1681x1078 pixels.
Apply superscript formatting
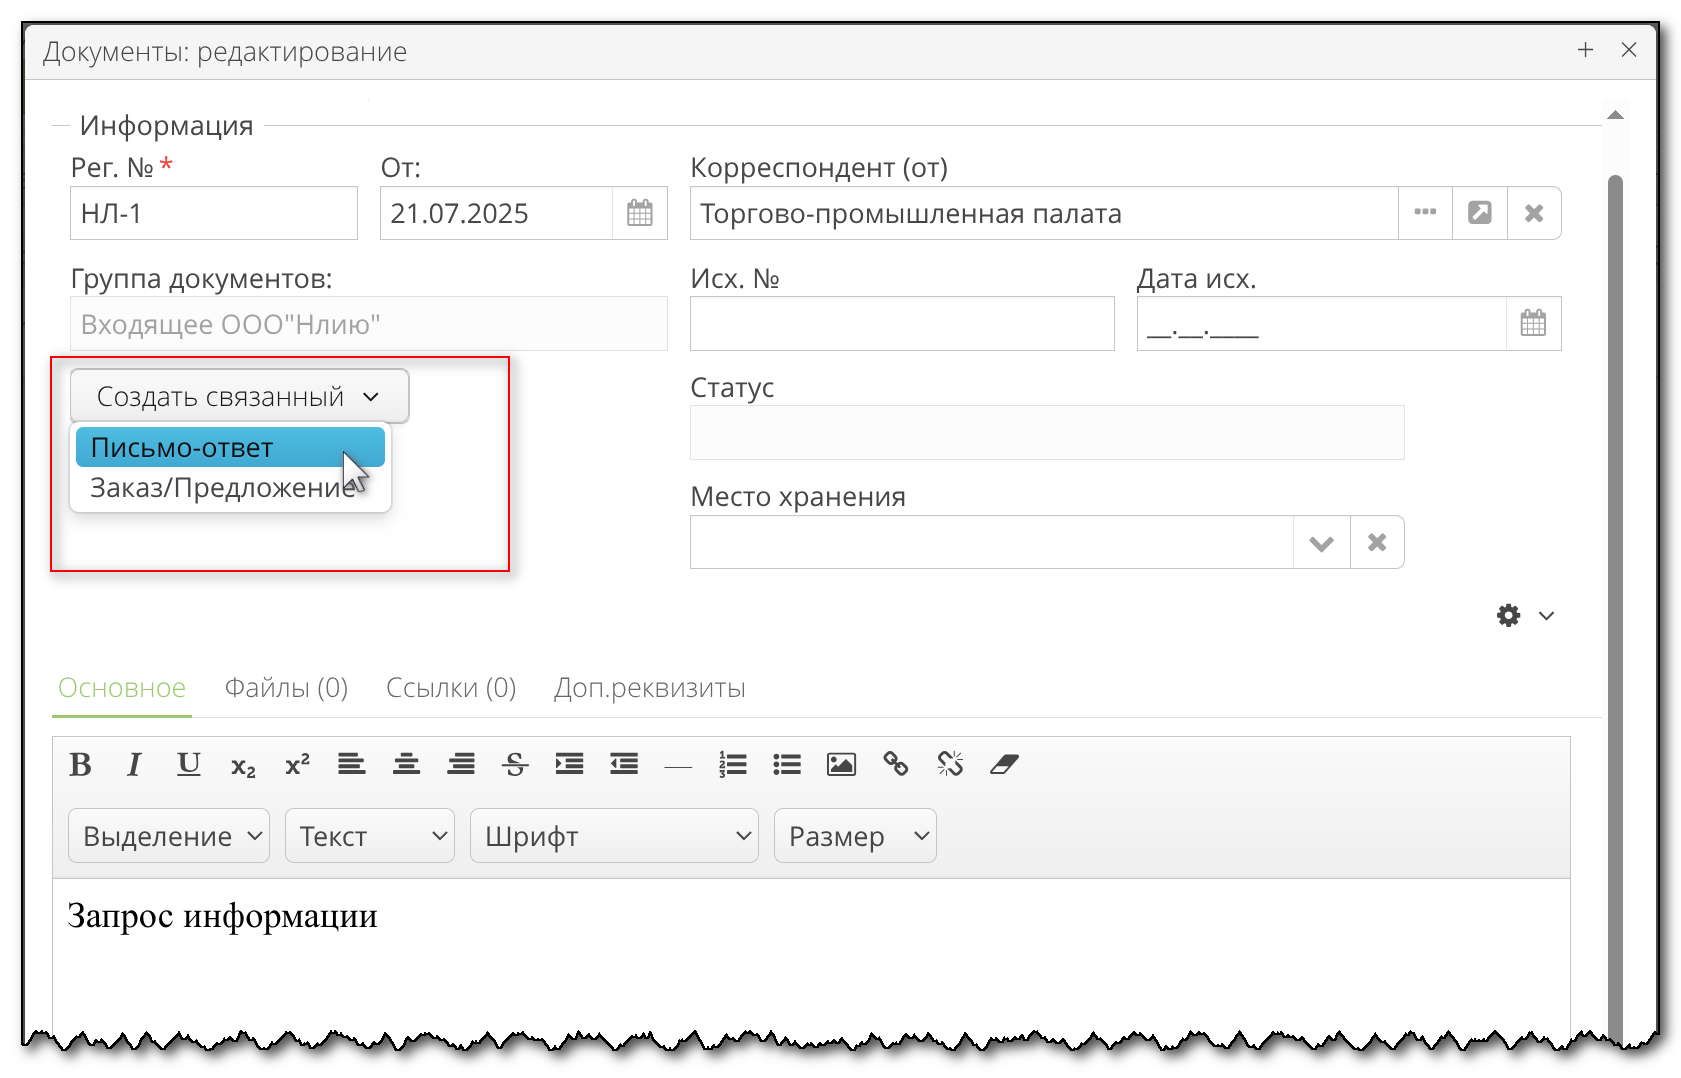coord(295,763)
